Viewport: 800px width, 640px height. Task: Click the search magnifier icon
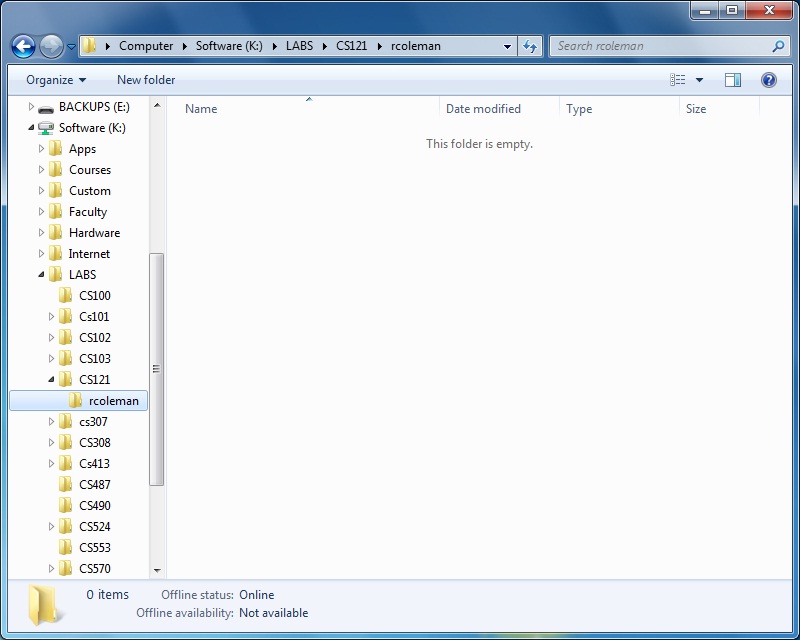tap(778, 46)
